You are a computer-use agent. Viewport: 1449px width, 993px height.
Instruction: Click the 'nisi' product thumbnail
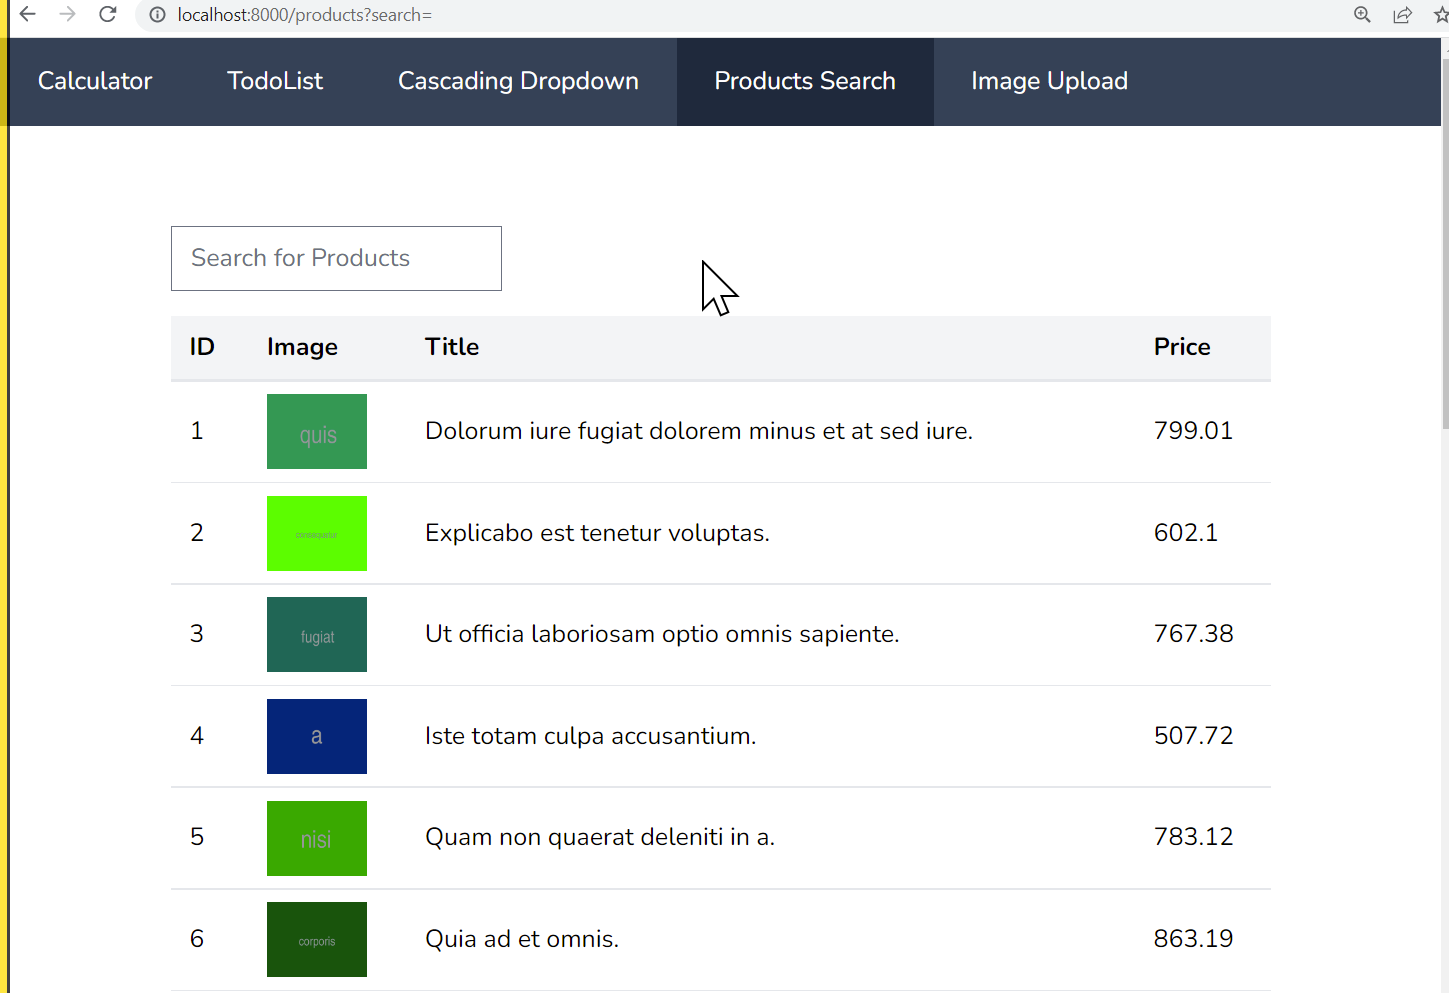point(317,839)
